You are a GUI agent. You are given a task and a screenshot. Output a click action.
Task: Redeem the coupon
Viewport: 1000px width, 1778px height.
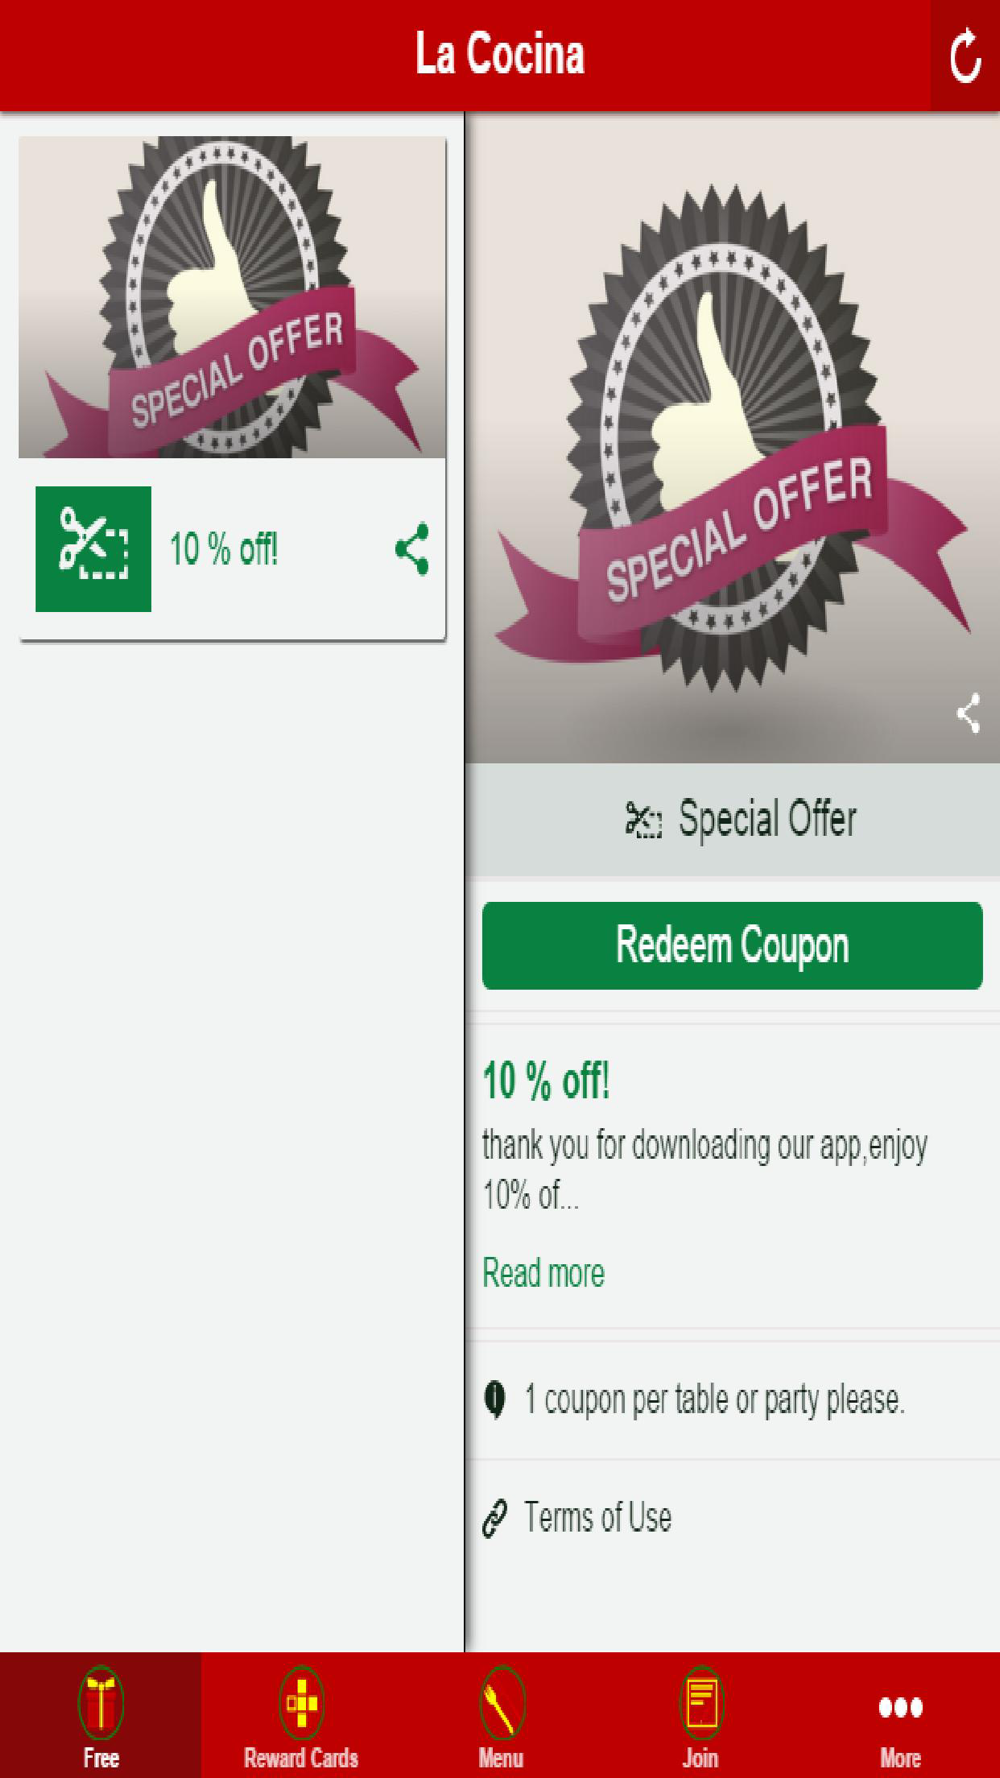click(x=732, y=946)
